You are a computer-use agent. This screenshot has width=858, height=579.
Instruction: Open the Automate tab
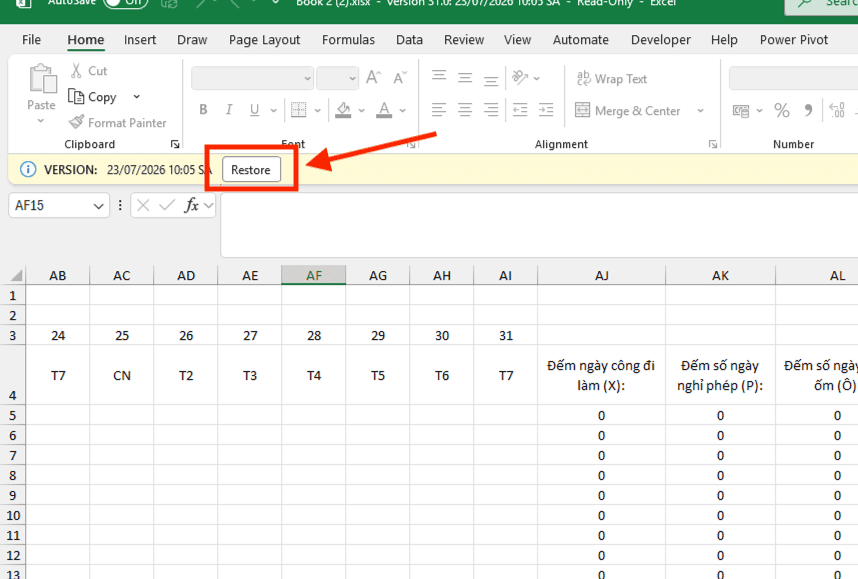tap(581, 40)
